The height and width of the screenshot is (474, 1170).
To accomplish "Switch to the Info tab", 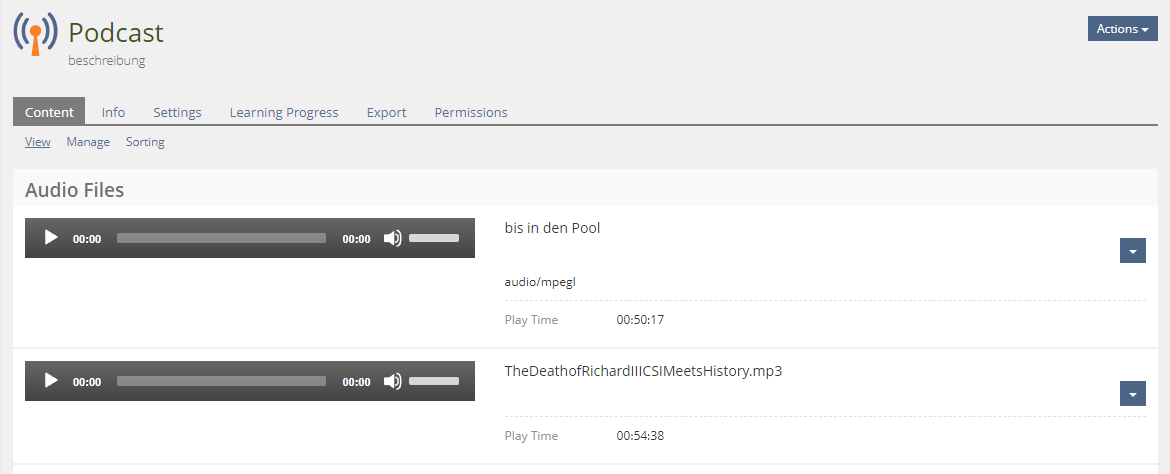I will 113,112.
